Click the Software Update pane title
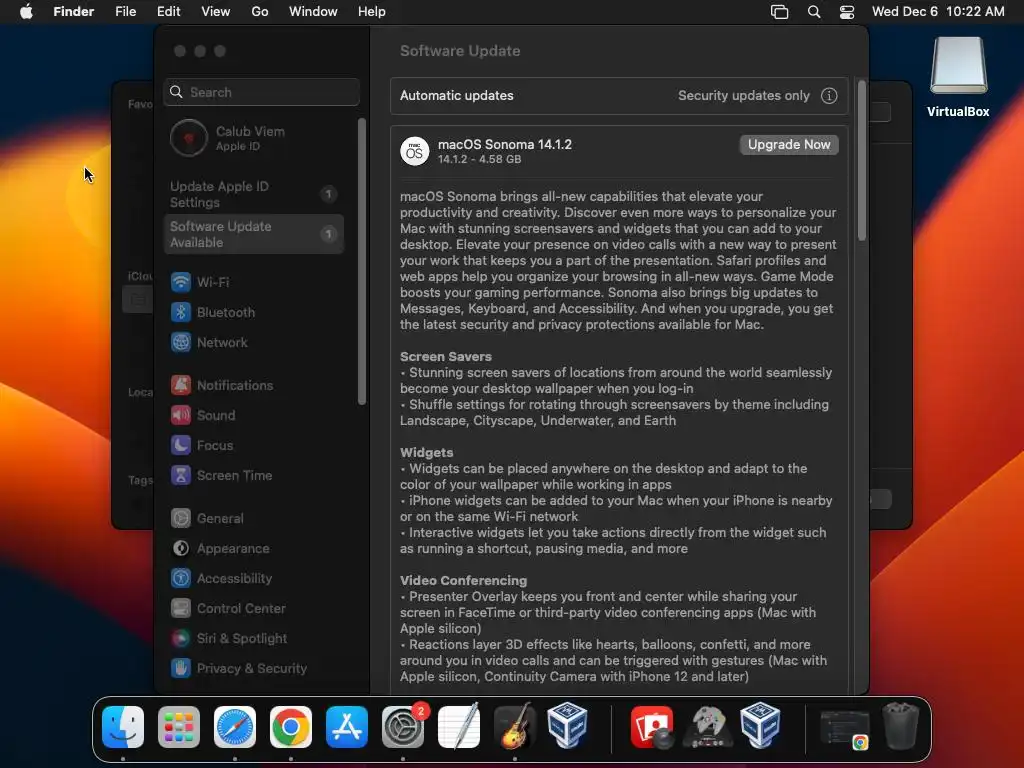This screenshot has width=1024, height=768. [460, 51]
